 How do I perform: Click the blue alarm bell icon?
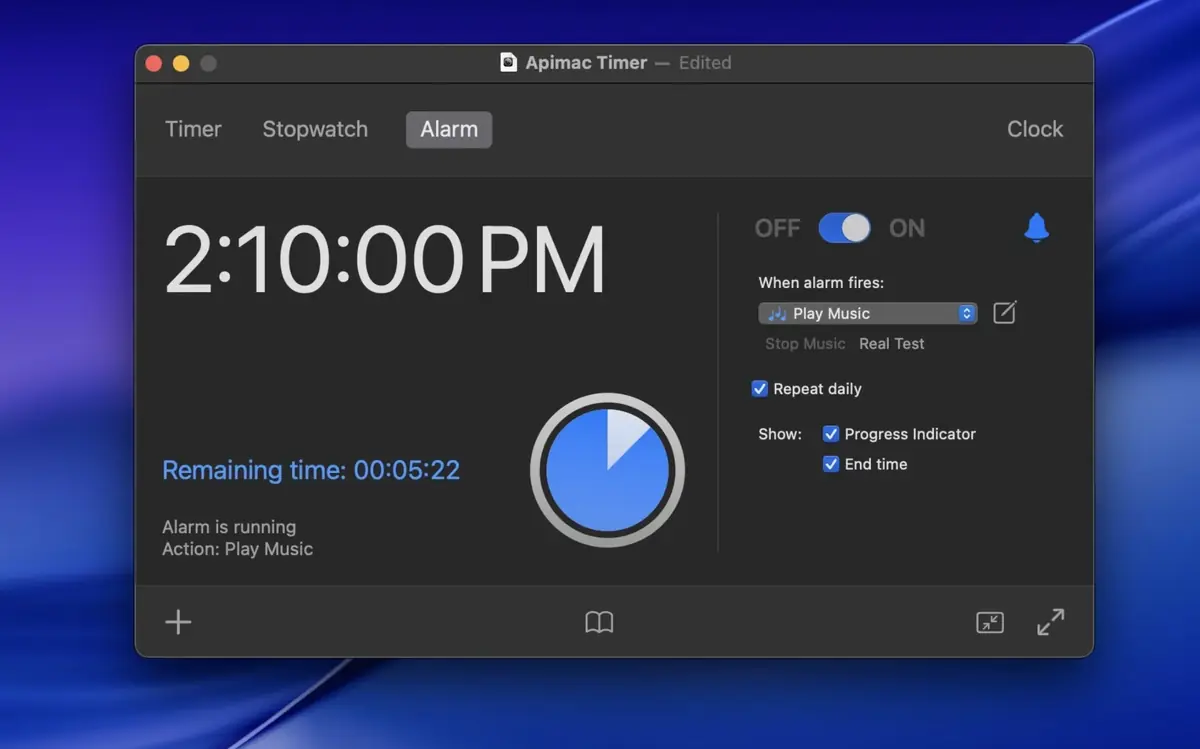pos(1036,228)
